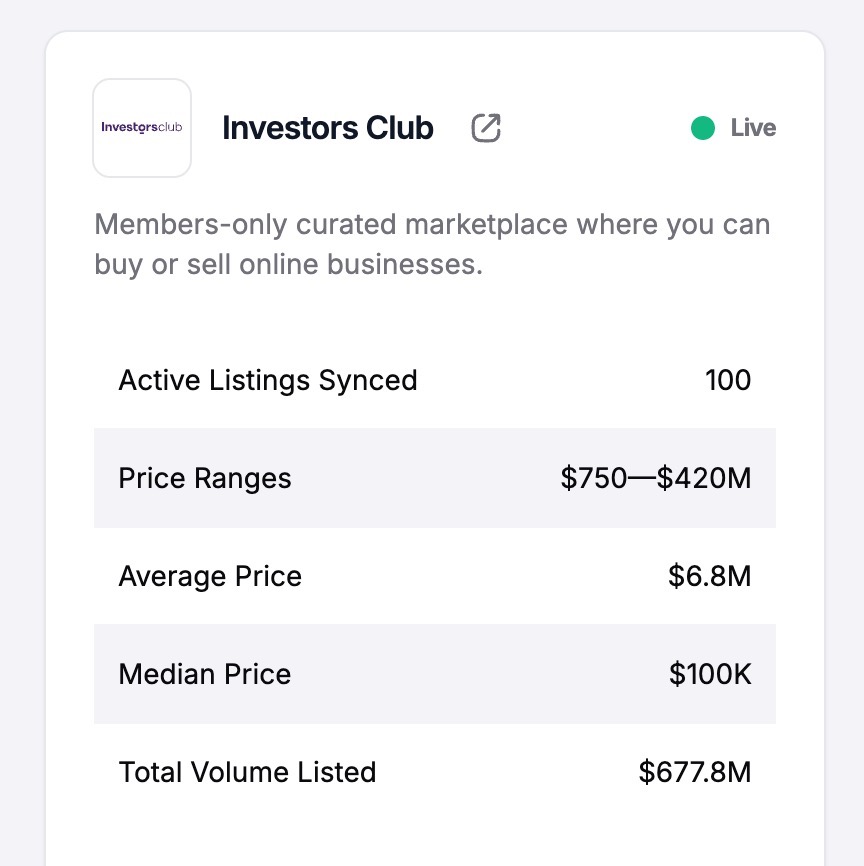
Task: Select the Investors Club title
Action: (328, 128)
